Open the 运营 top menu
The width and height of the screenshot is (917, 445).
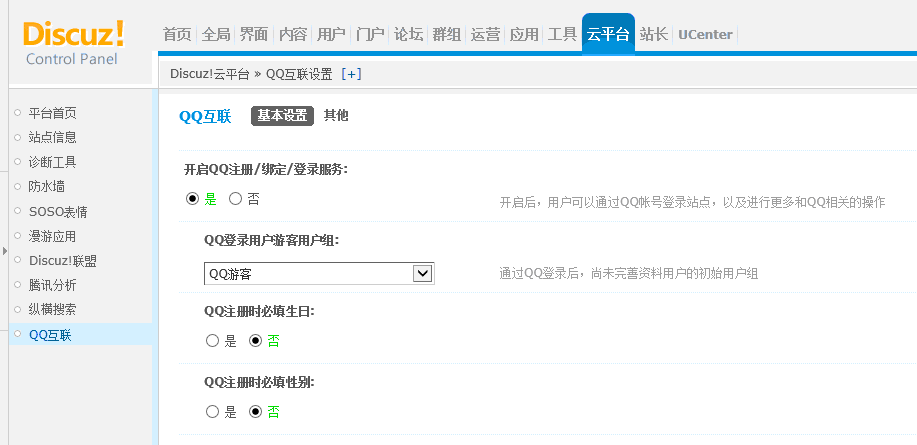coord(485,34)
